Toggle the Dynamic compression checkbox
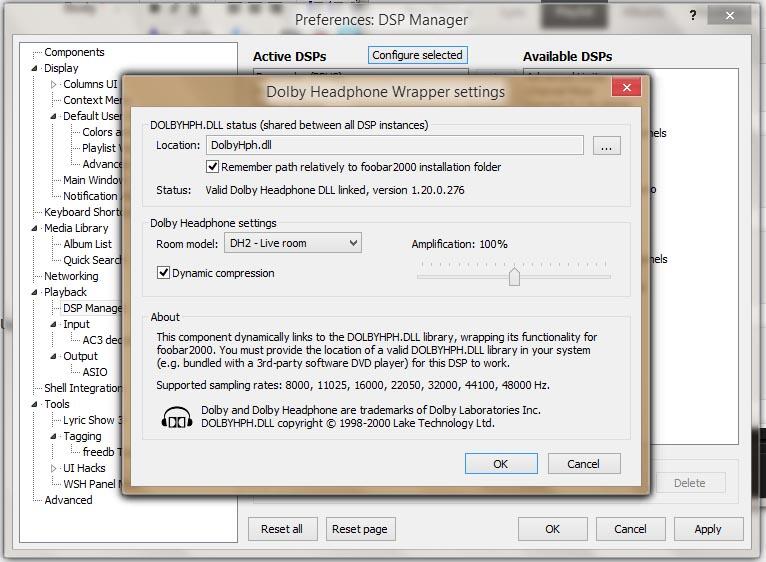The image size is (766, 562). (x=163, y=273)
